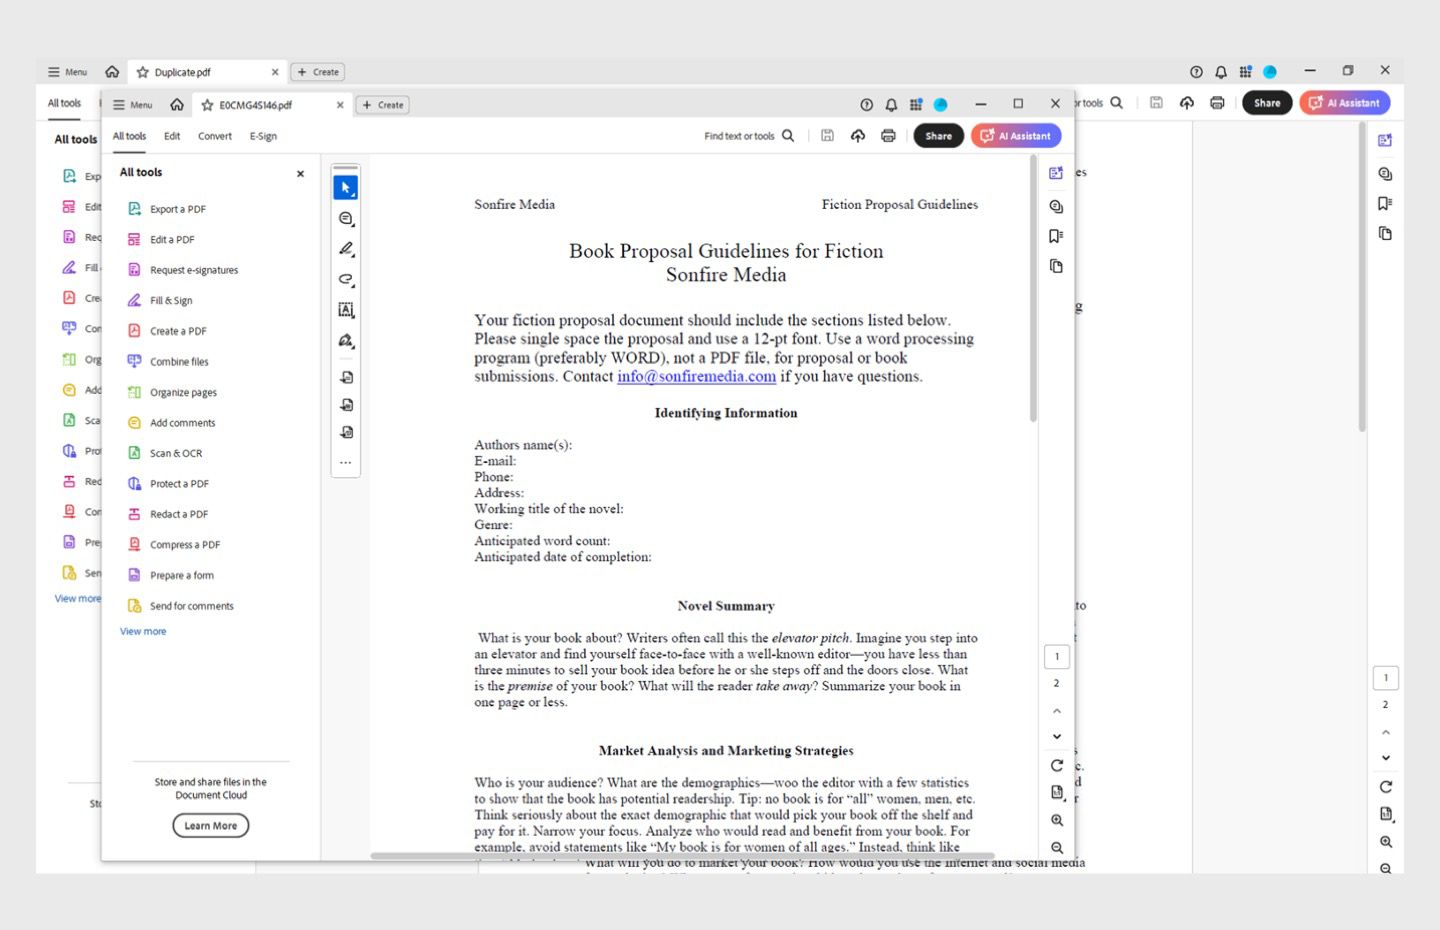Expand more tools with the ellipsis

coord(345,462)
